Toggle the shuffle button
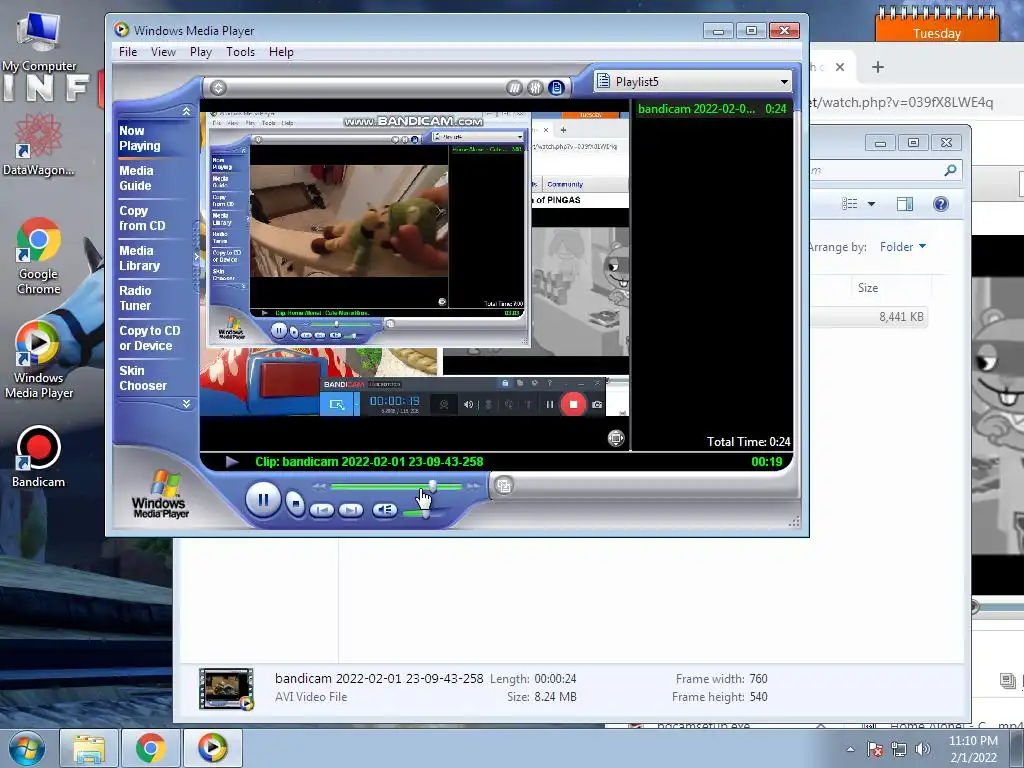 click(x=514, y=88)
